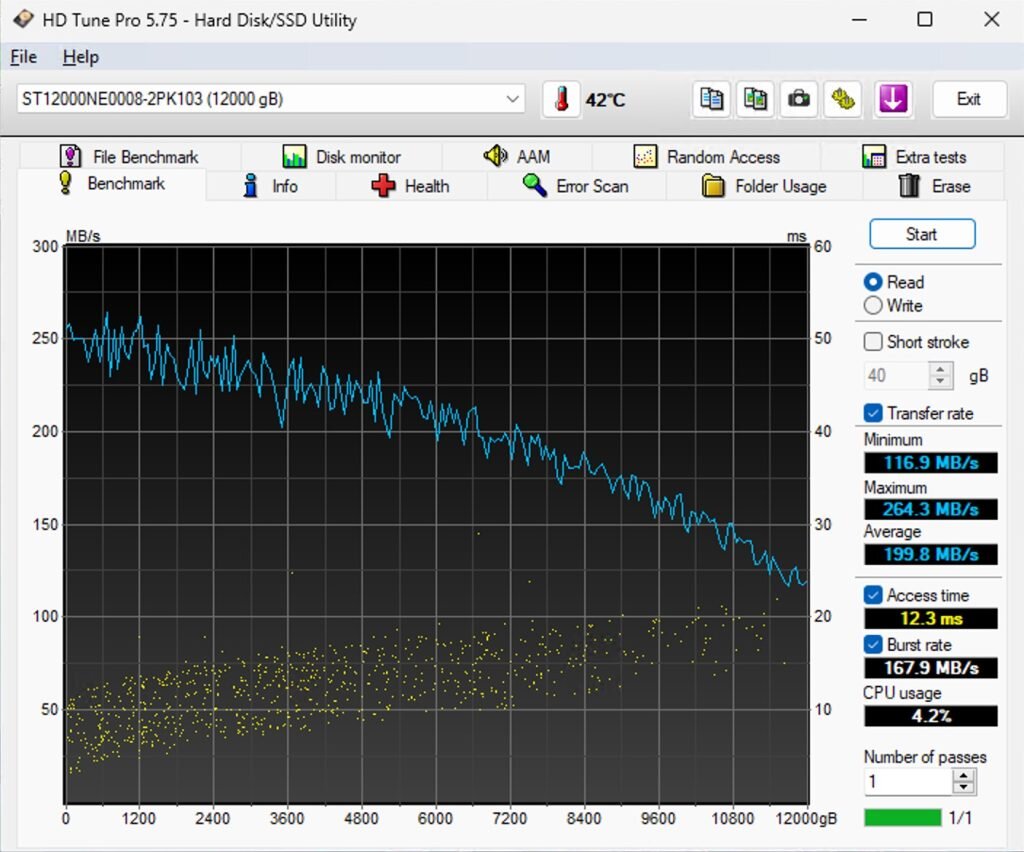This screenshot has height=852, width=1024.
Task: Open the Erase tab
Action: click(x=934, y=186)
